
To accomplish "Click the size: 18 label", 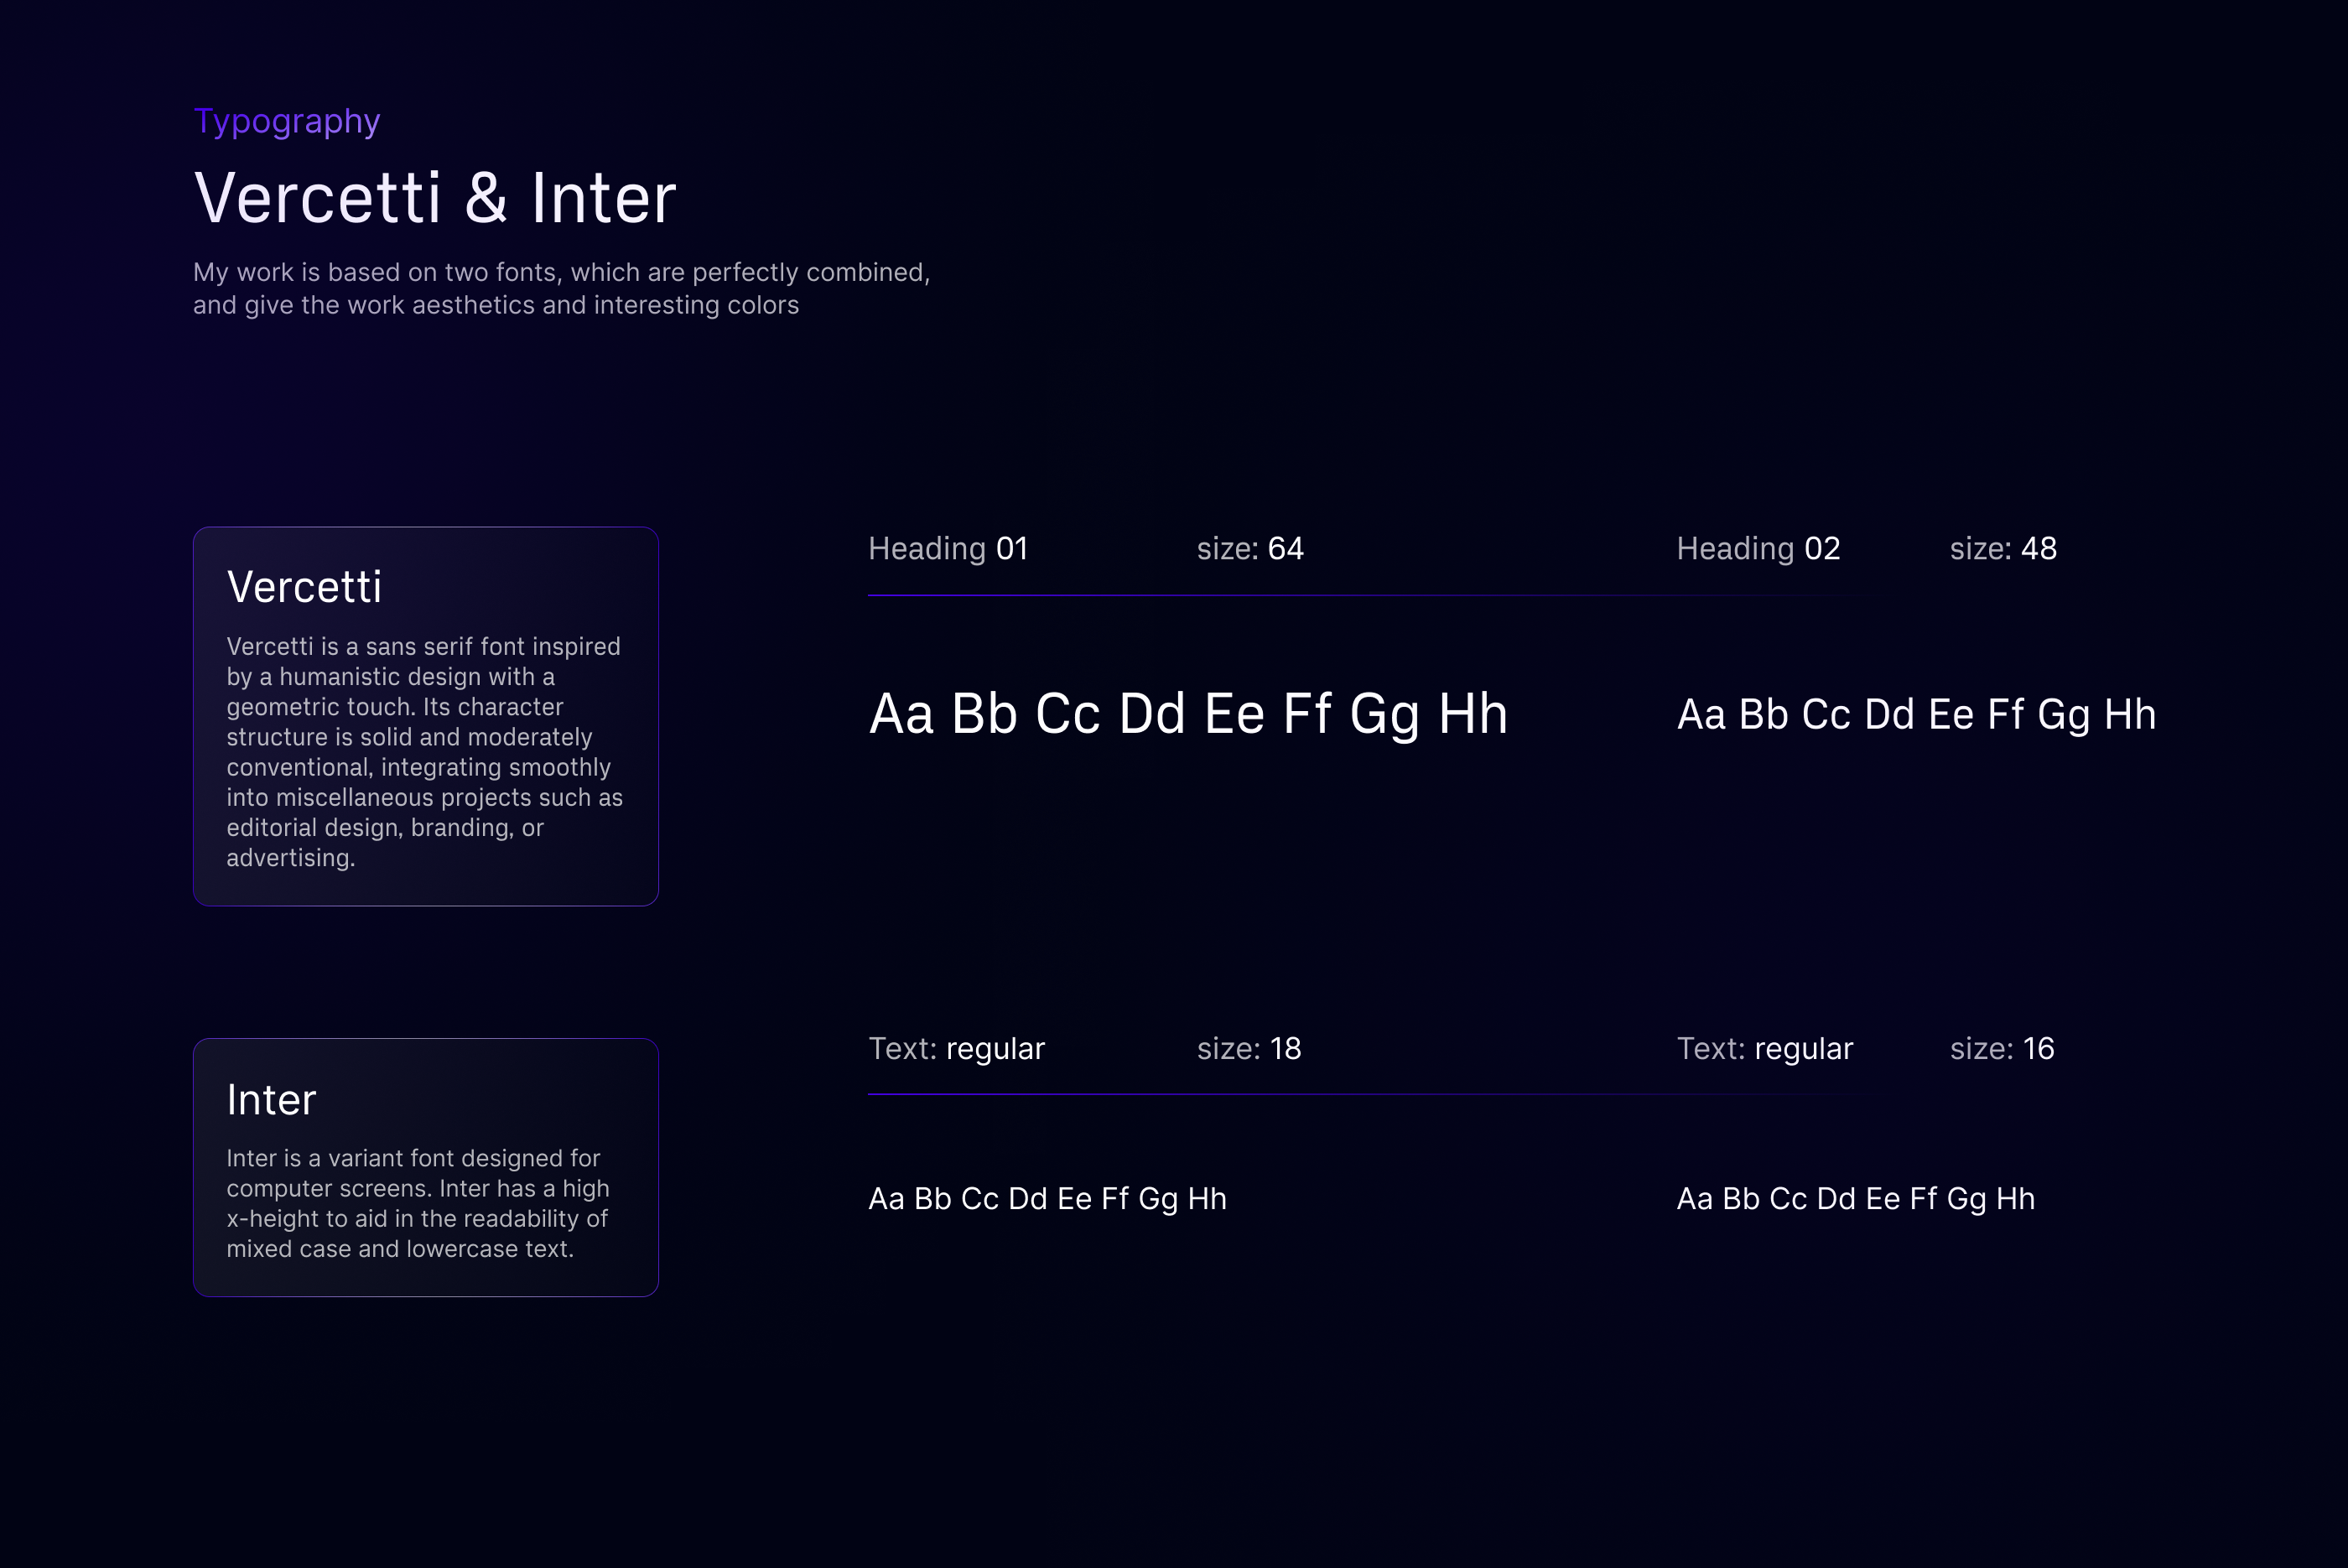I will click(1249, 1049).
